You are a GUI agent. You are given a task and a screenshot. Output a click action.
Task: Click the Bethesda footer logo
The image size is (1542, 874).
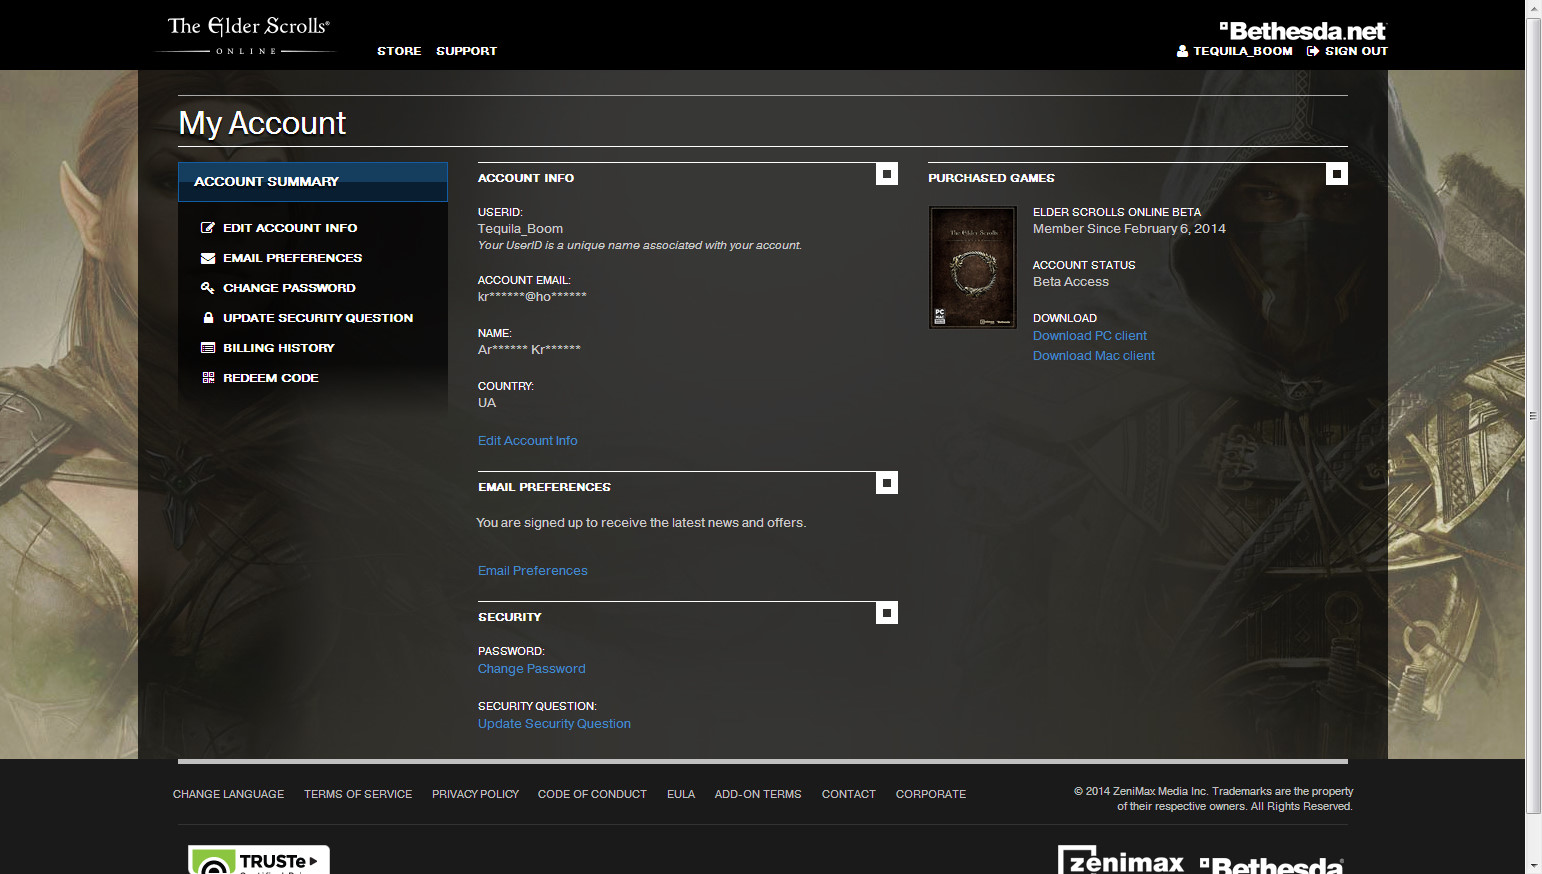pos(1272,865)
